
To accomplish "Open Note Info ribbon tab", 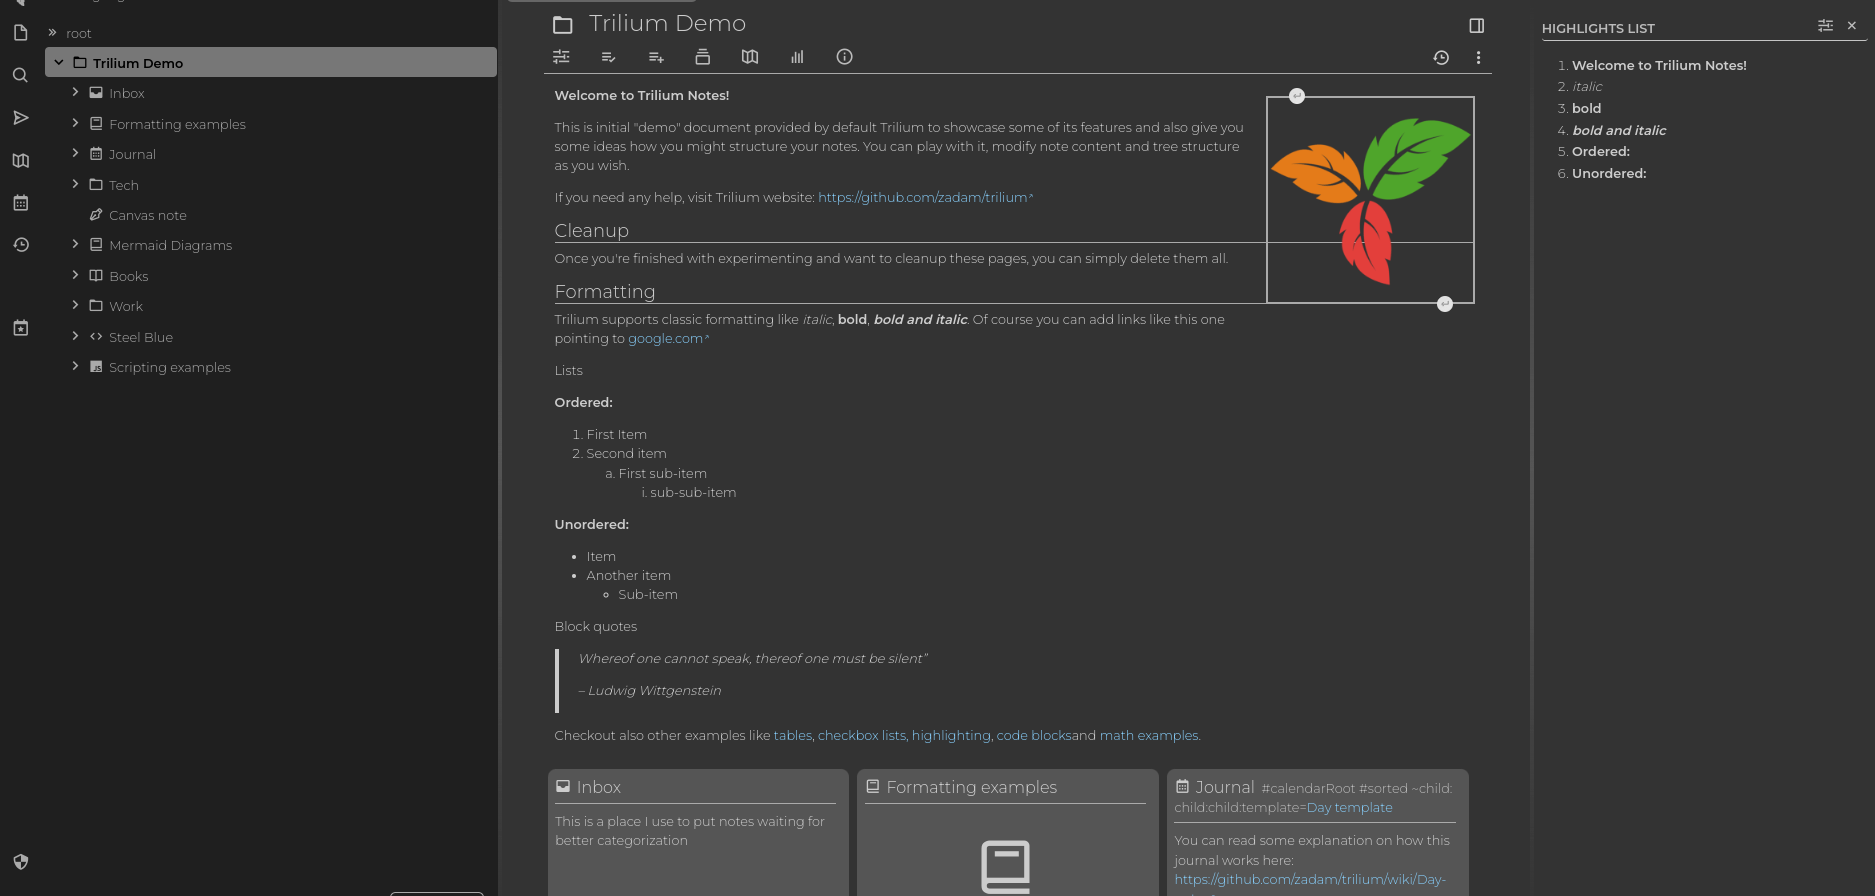I will point(844,57).
